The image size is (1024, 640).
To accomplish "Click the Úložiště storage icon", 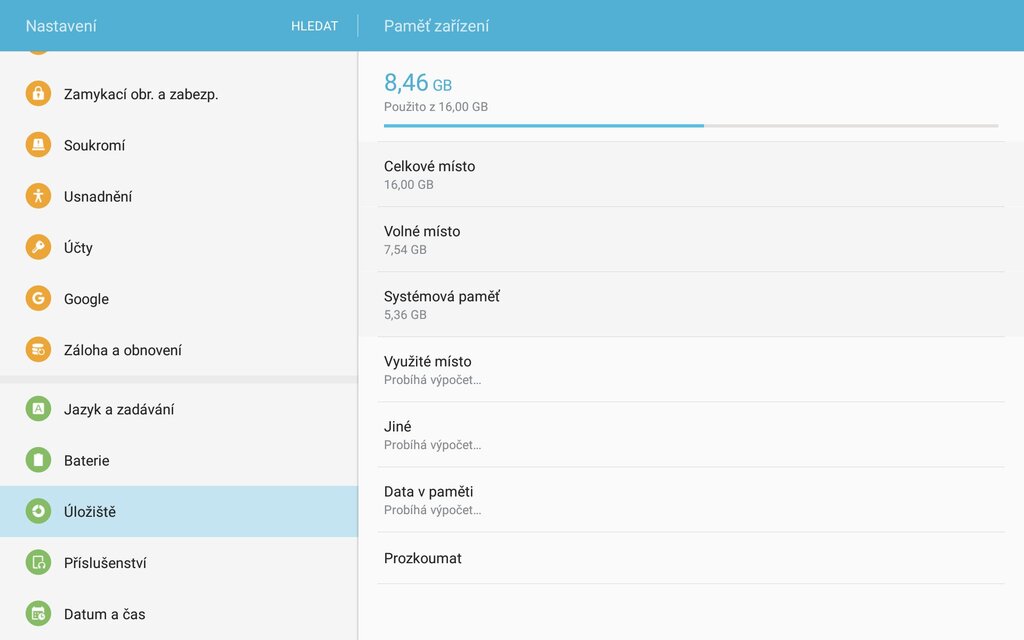I will coord(37,511).
